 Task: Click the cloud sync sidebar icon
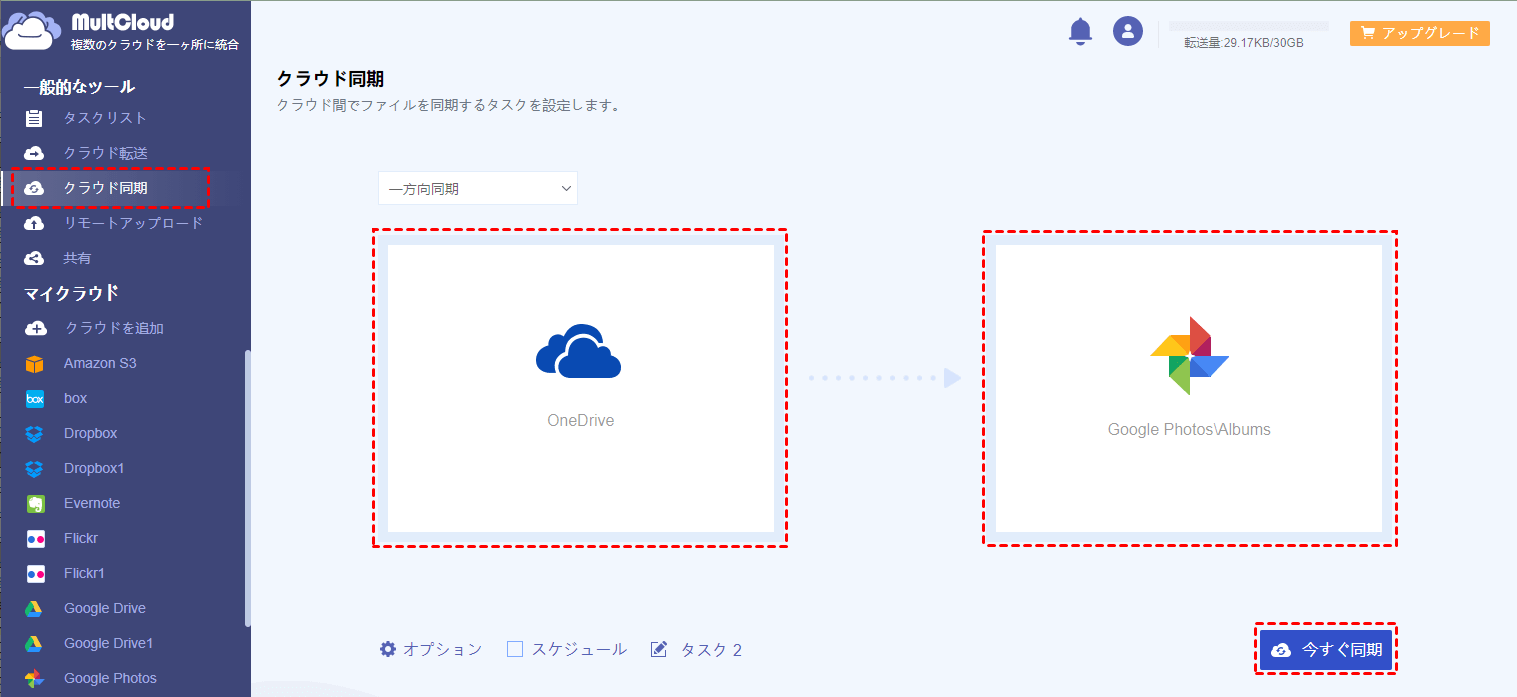34,188
